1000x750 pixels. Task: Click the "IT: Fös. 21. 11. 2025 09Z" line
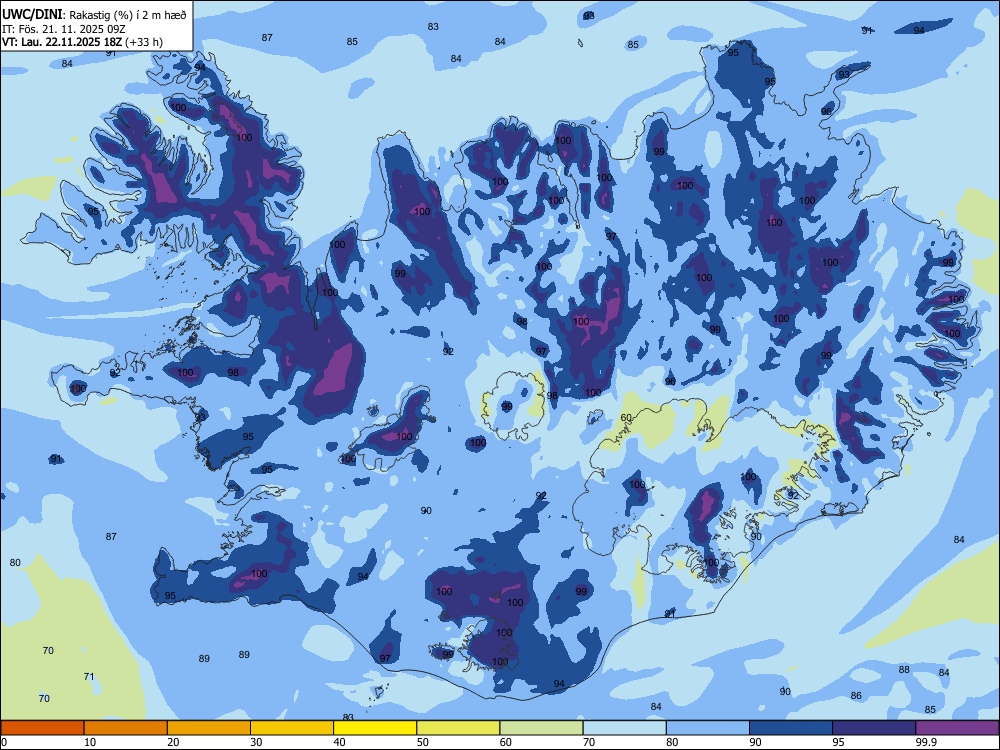64,29
